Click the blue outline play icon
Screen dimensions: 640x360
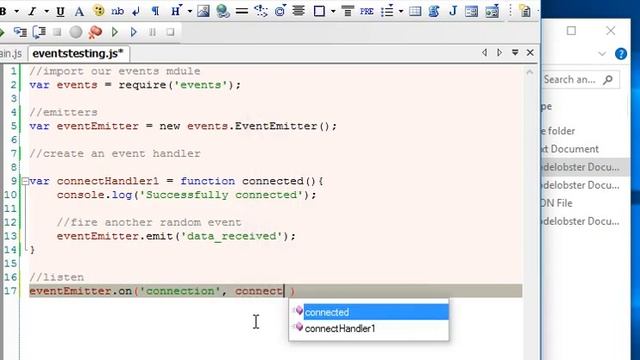coord(133,32)
